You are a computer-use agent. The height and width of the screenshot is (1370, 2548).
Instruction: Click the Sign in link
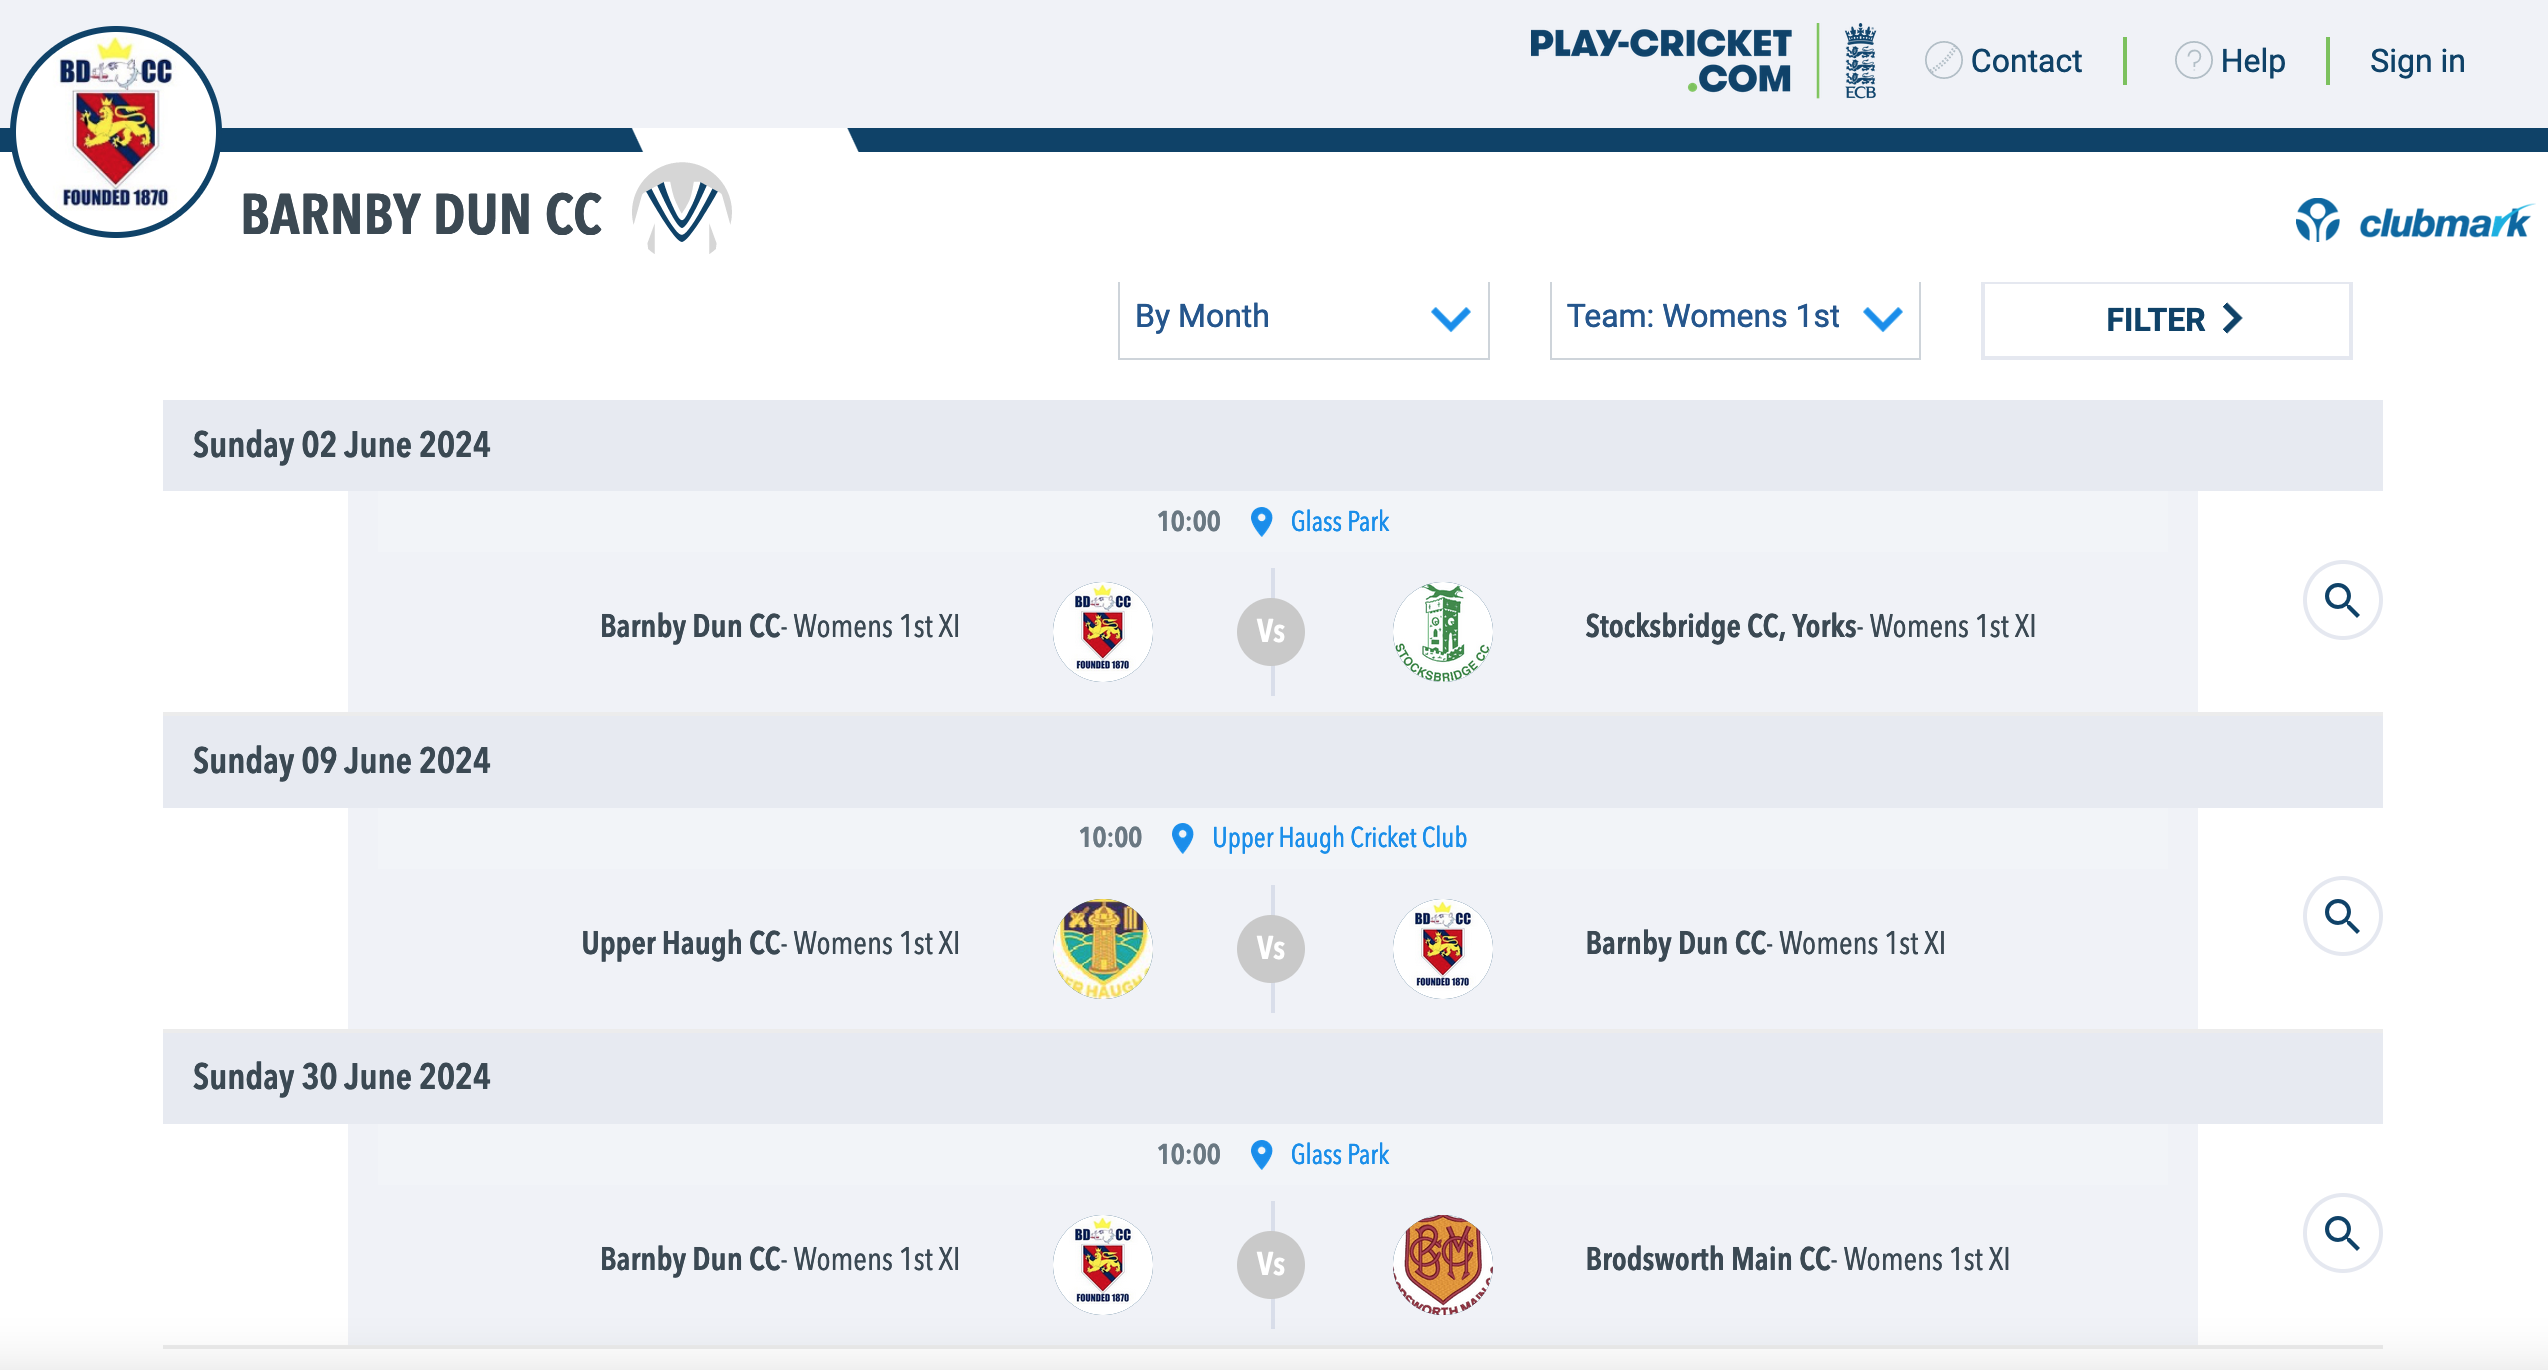click(x=2417, y=61)
